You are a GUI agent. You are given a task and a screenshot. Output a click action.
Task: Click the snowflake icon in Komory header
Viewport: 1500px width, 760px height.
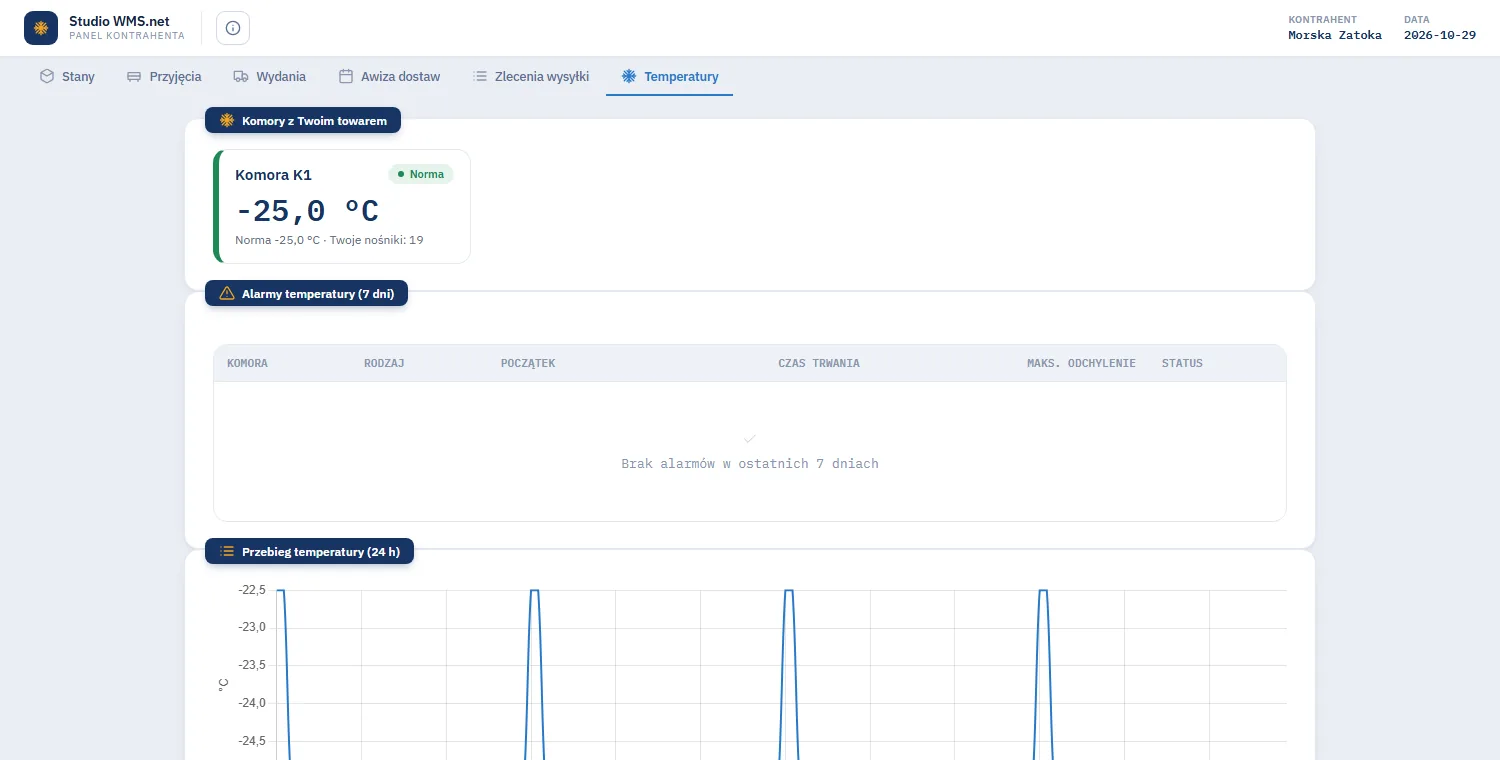click(x=227, y=120)
